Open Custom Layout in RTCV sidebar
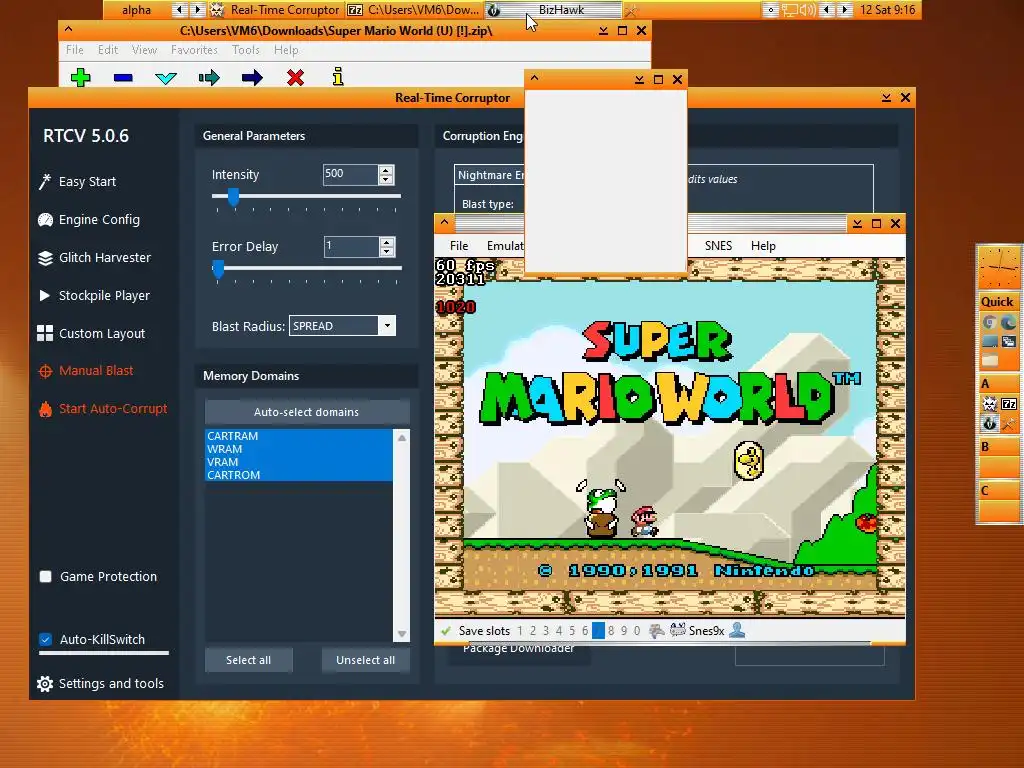This screenshot has height=768, width=1024. click(91, 333)
